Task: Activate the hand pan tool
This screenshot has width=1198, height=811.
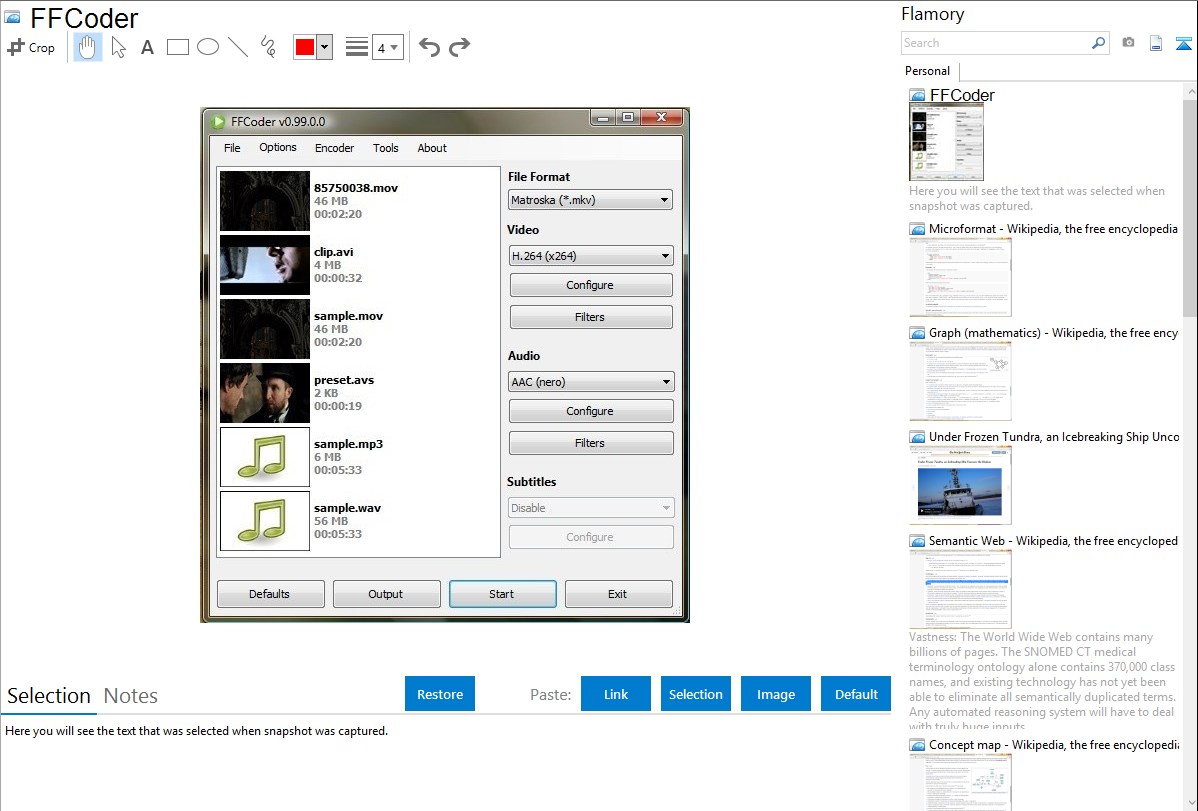Action: tap(87, 47)
